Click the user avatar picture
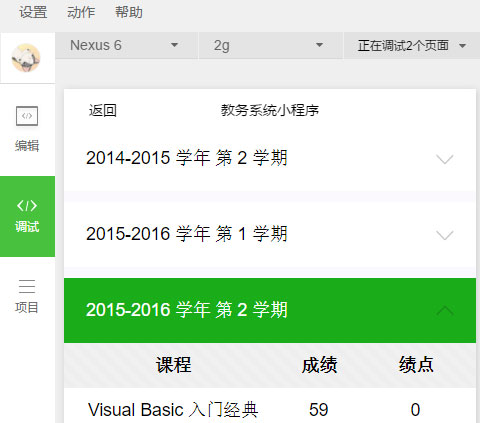 click(x=26, y=58)
